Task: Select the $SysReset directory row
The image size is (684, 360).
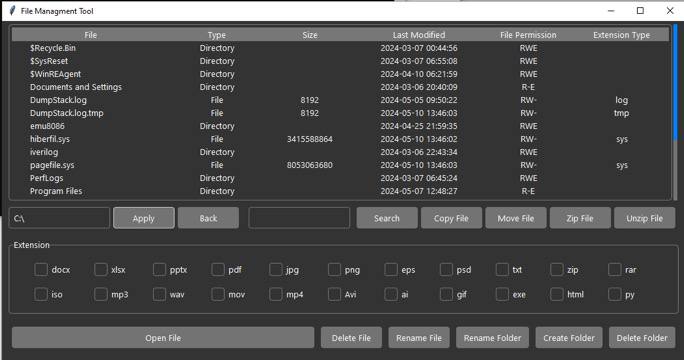Action: (340, 61)
